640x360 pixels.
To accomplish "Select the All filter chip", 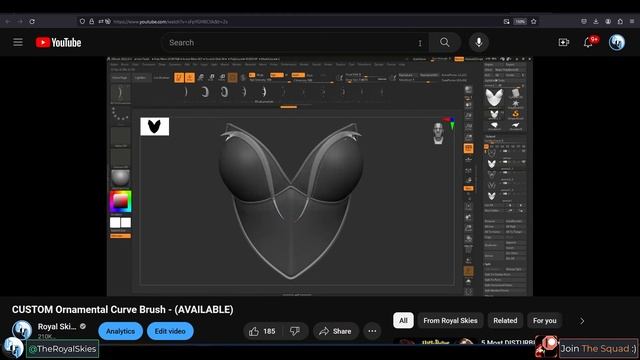I will (403, 320).
